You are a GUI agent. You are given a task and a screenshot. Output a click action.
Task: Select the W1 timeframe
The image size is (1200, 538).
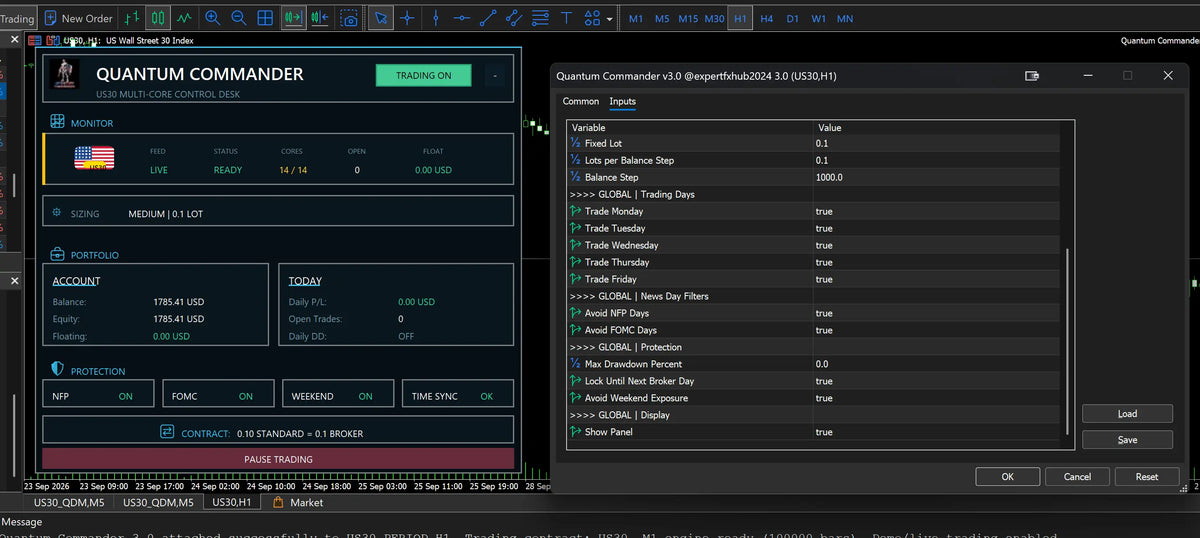click(x=818, y=18)
